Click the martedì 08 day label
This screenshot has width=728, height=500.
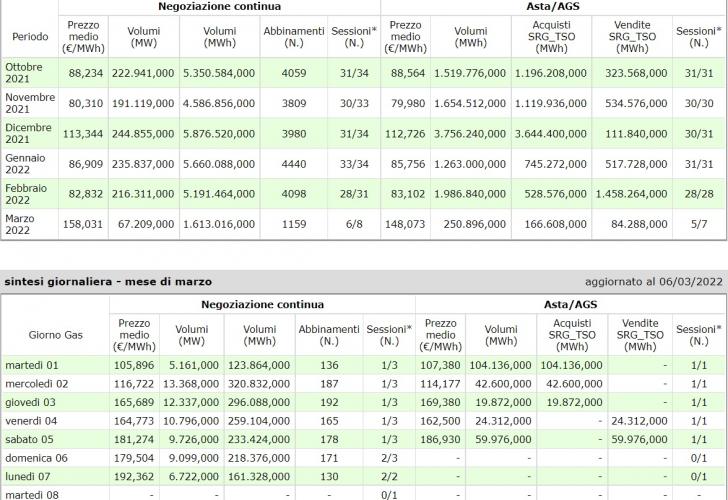pyautogui.click(x=32, y=491)
